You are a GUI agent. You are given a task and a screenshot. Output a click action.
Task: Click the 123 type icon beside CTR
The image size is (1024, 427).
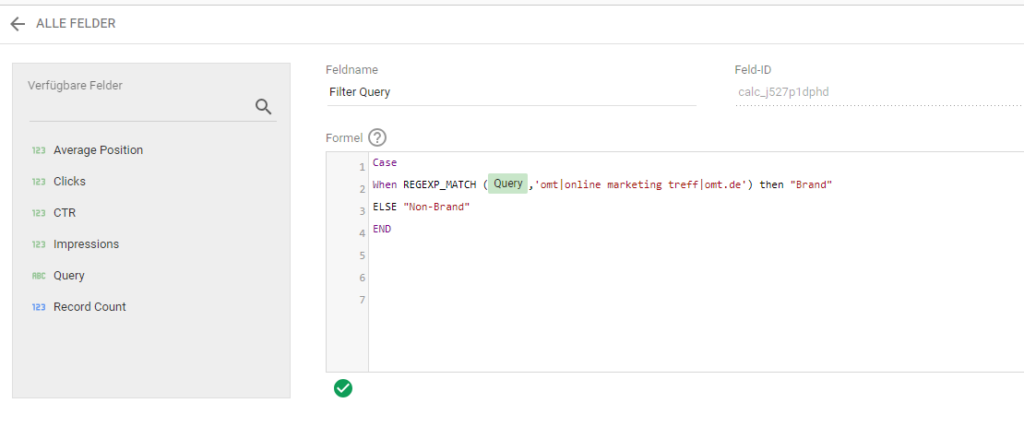tap(39, 213)
